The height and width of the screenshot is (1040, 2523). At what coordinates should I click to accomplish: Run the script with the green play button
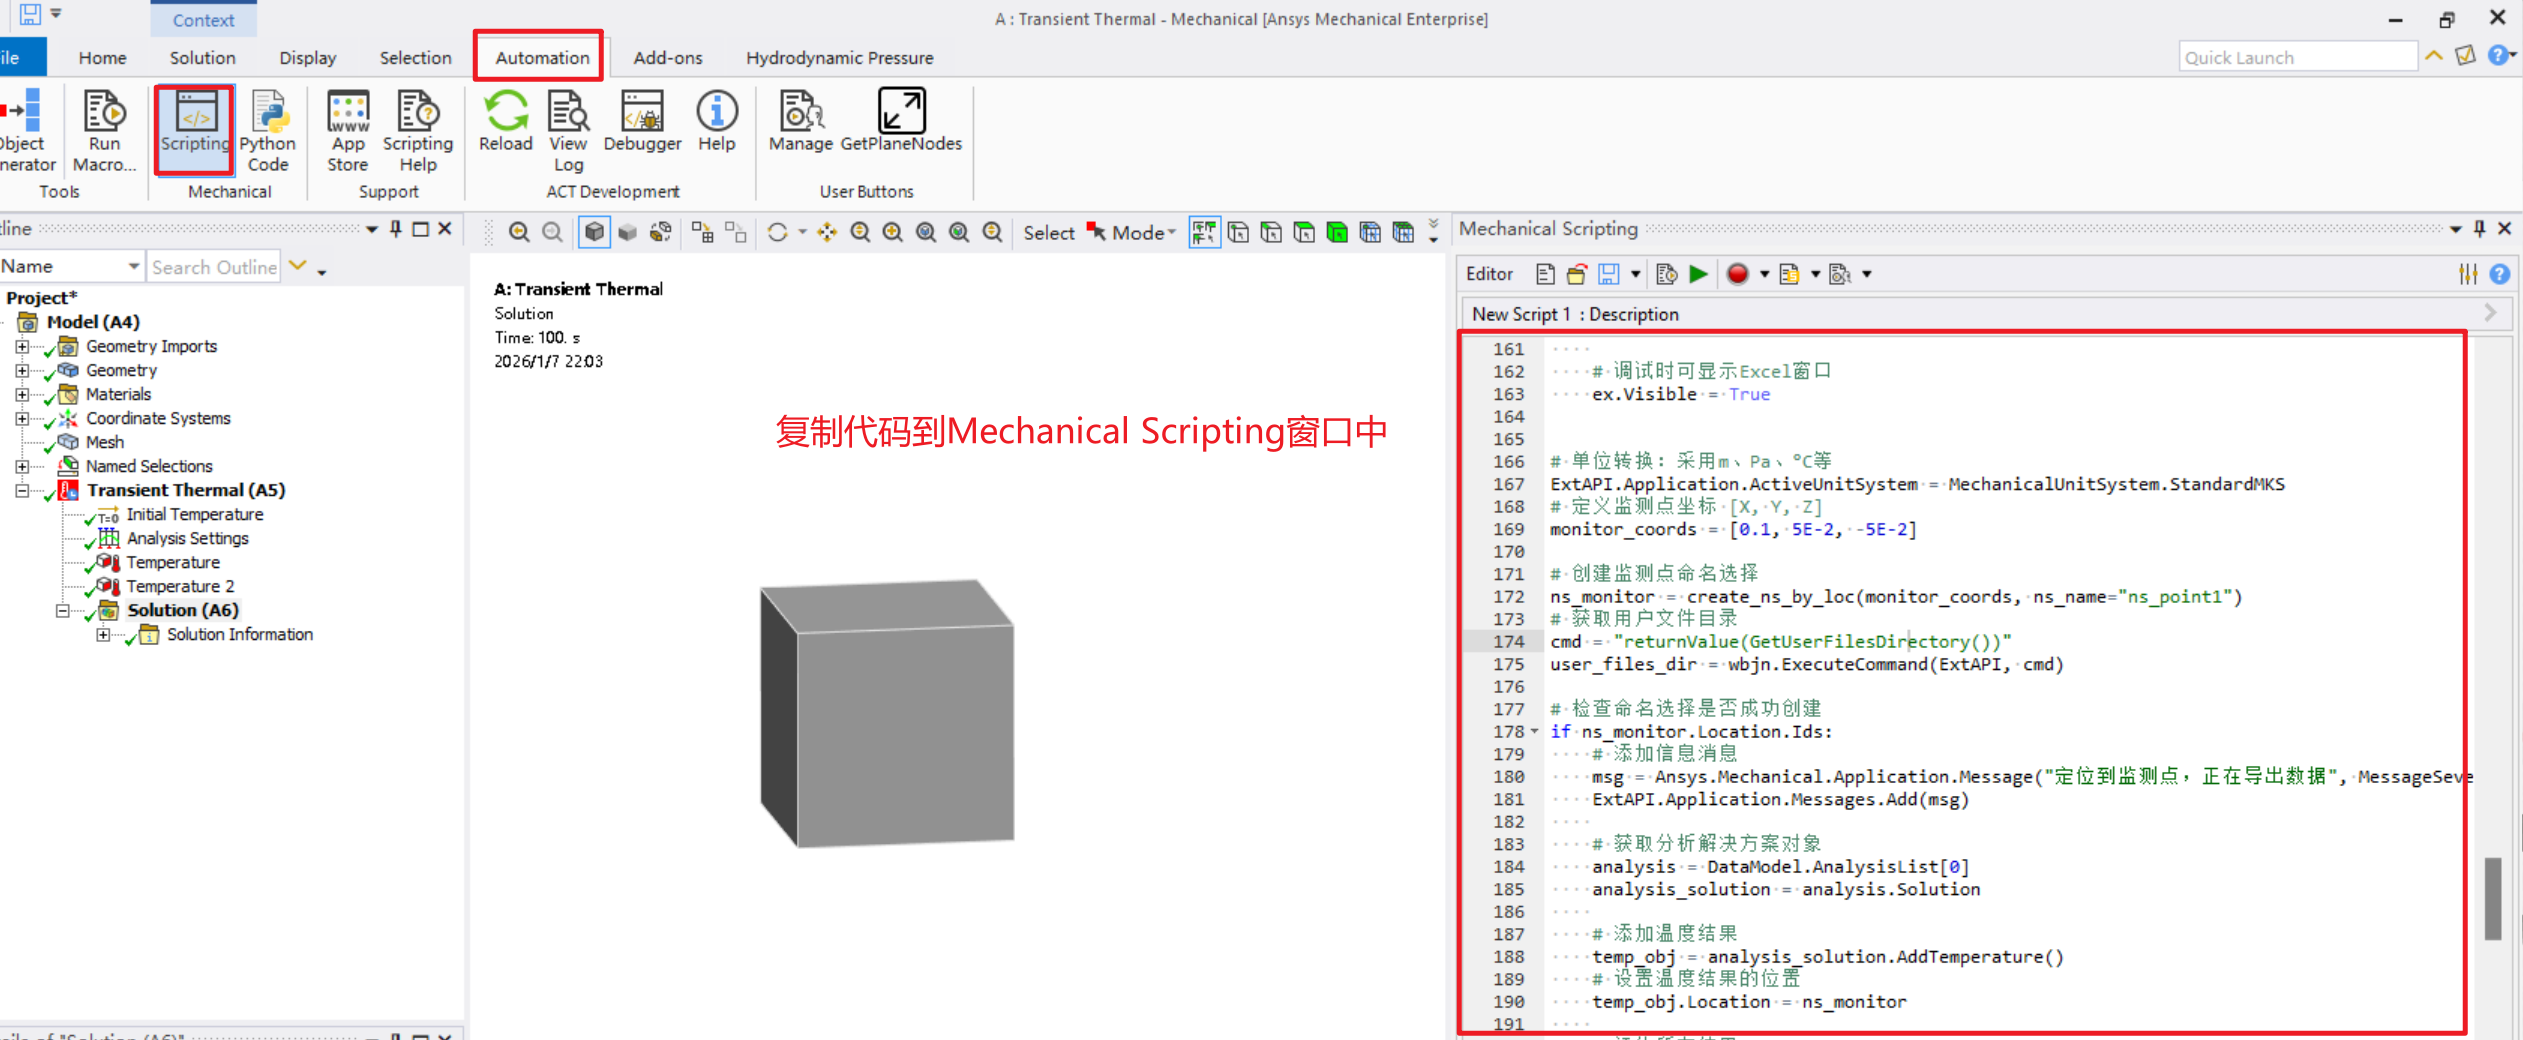pos(1698,274)
